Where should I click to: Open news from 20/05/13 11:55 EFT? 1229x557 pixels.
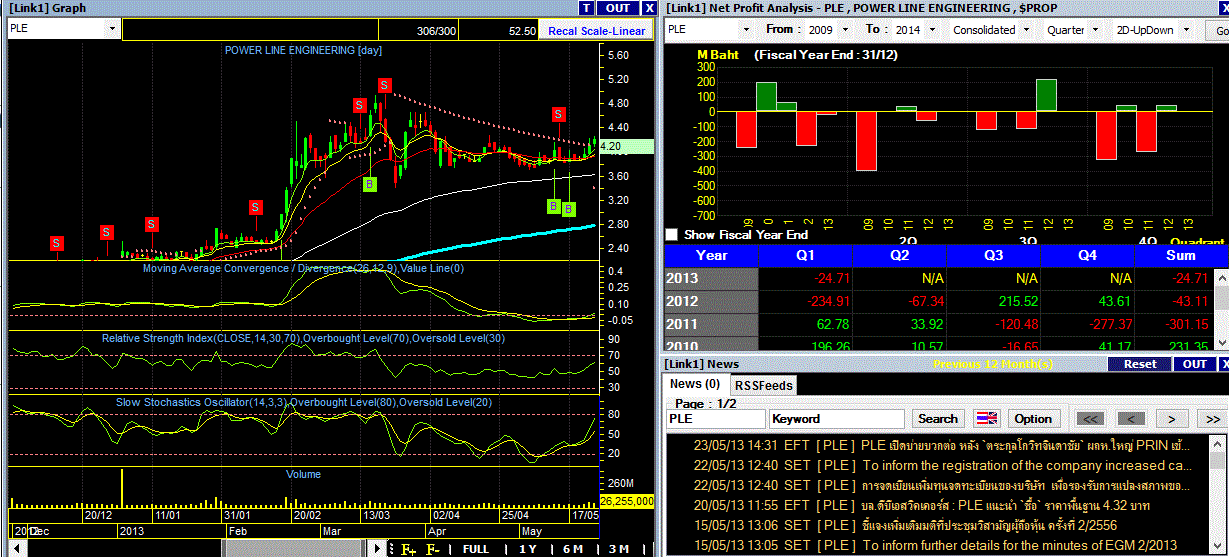tap(938, 505)
